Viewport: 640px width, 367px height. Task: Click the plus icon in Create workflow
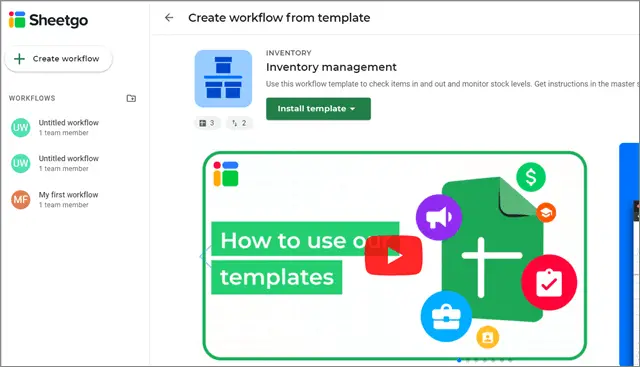click(x=19, y=59)
